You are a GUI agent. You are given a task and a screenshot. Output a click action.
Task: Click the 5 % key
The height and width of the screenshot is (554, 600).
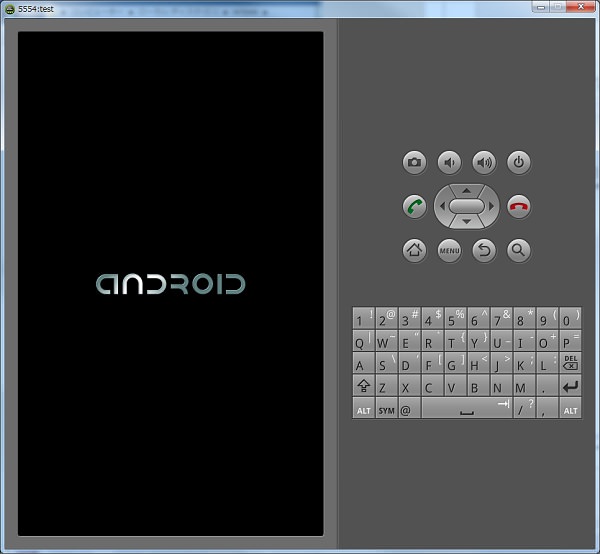click(455, 318)
